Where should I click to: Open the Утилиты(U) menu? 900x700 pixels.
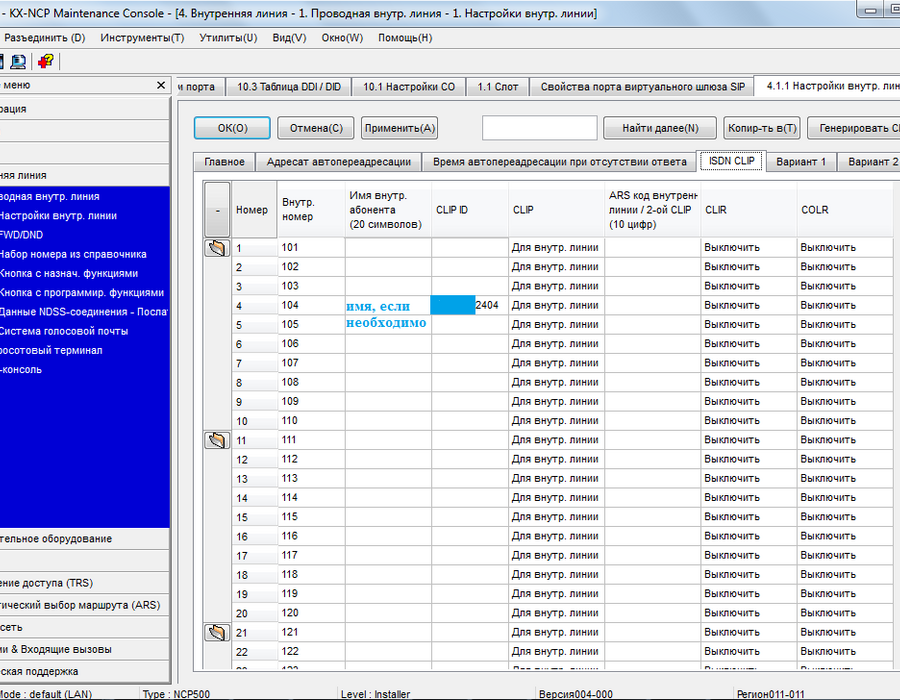point(228,38)
